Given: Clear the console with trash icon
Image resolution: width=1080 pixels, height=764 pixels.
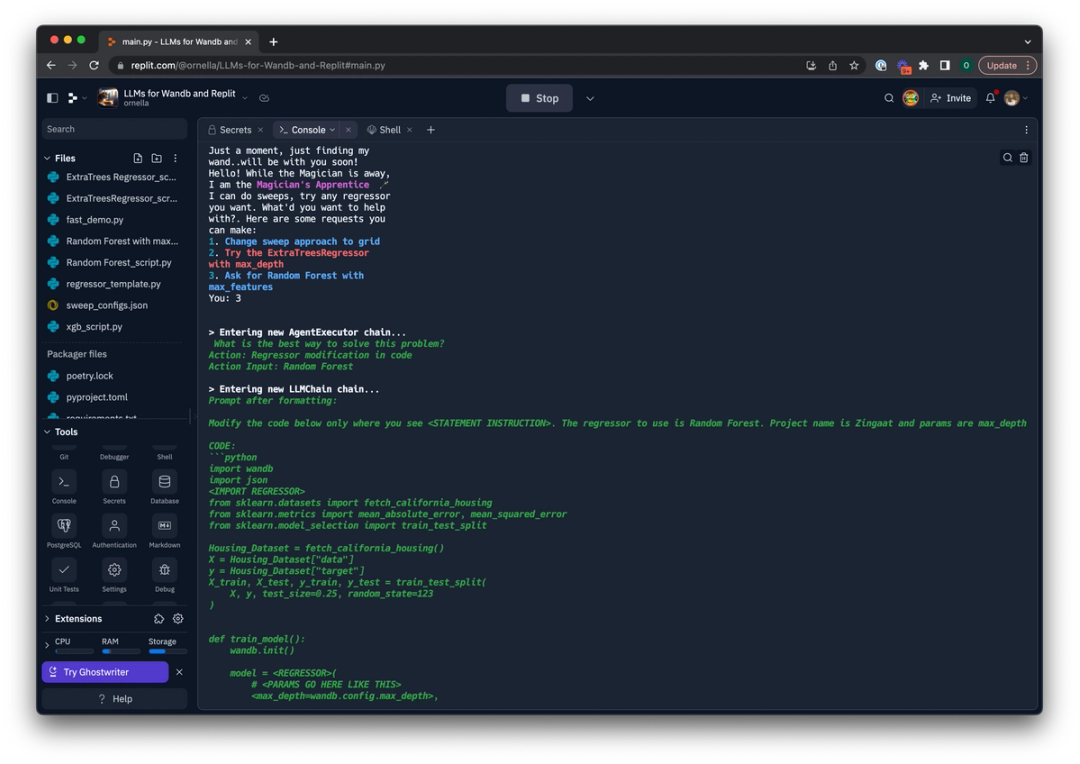Looking at the screenshot, I should (x=1023, y=158).
